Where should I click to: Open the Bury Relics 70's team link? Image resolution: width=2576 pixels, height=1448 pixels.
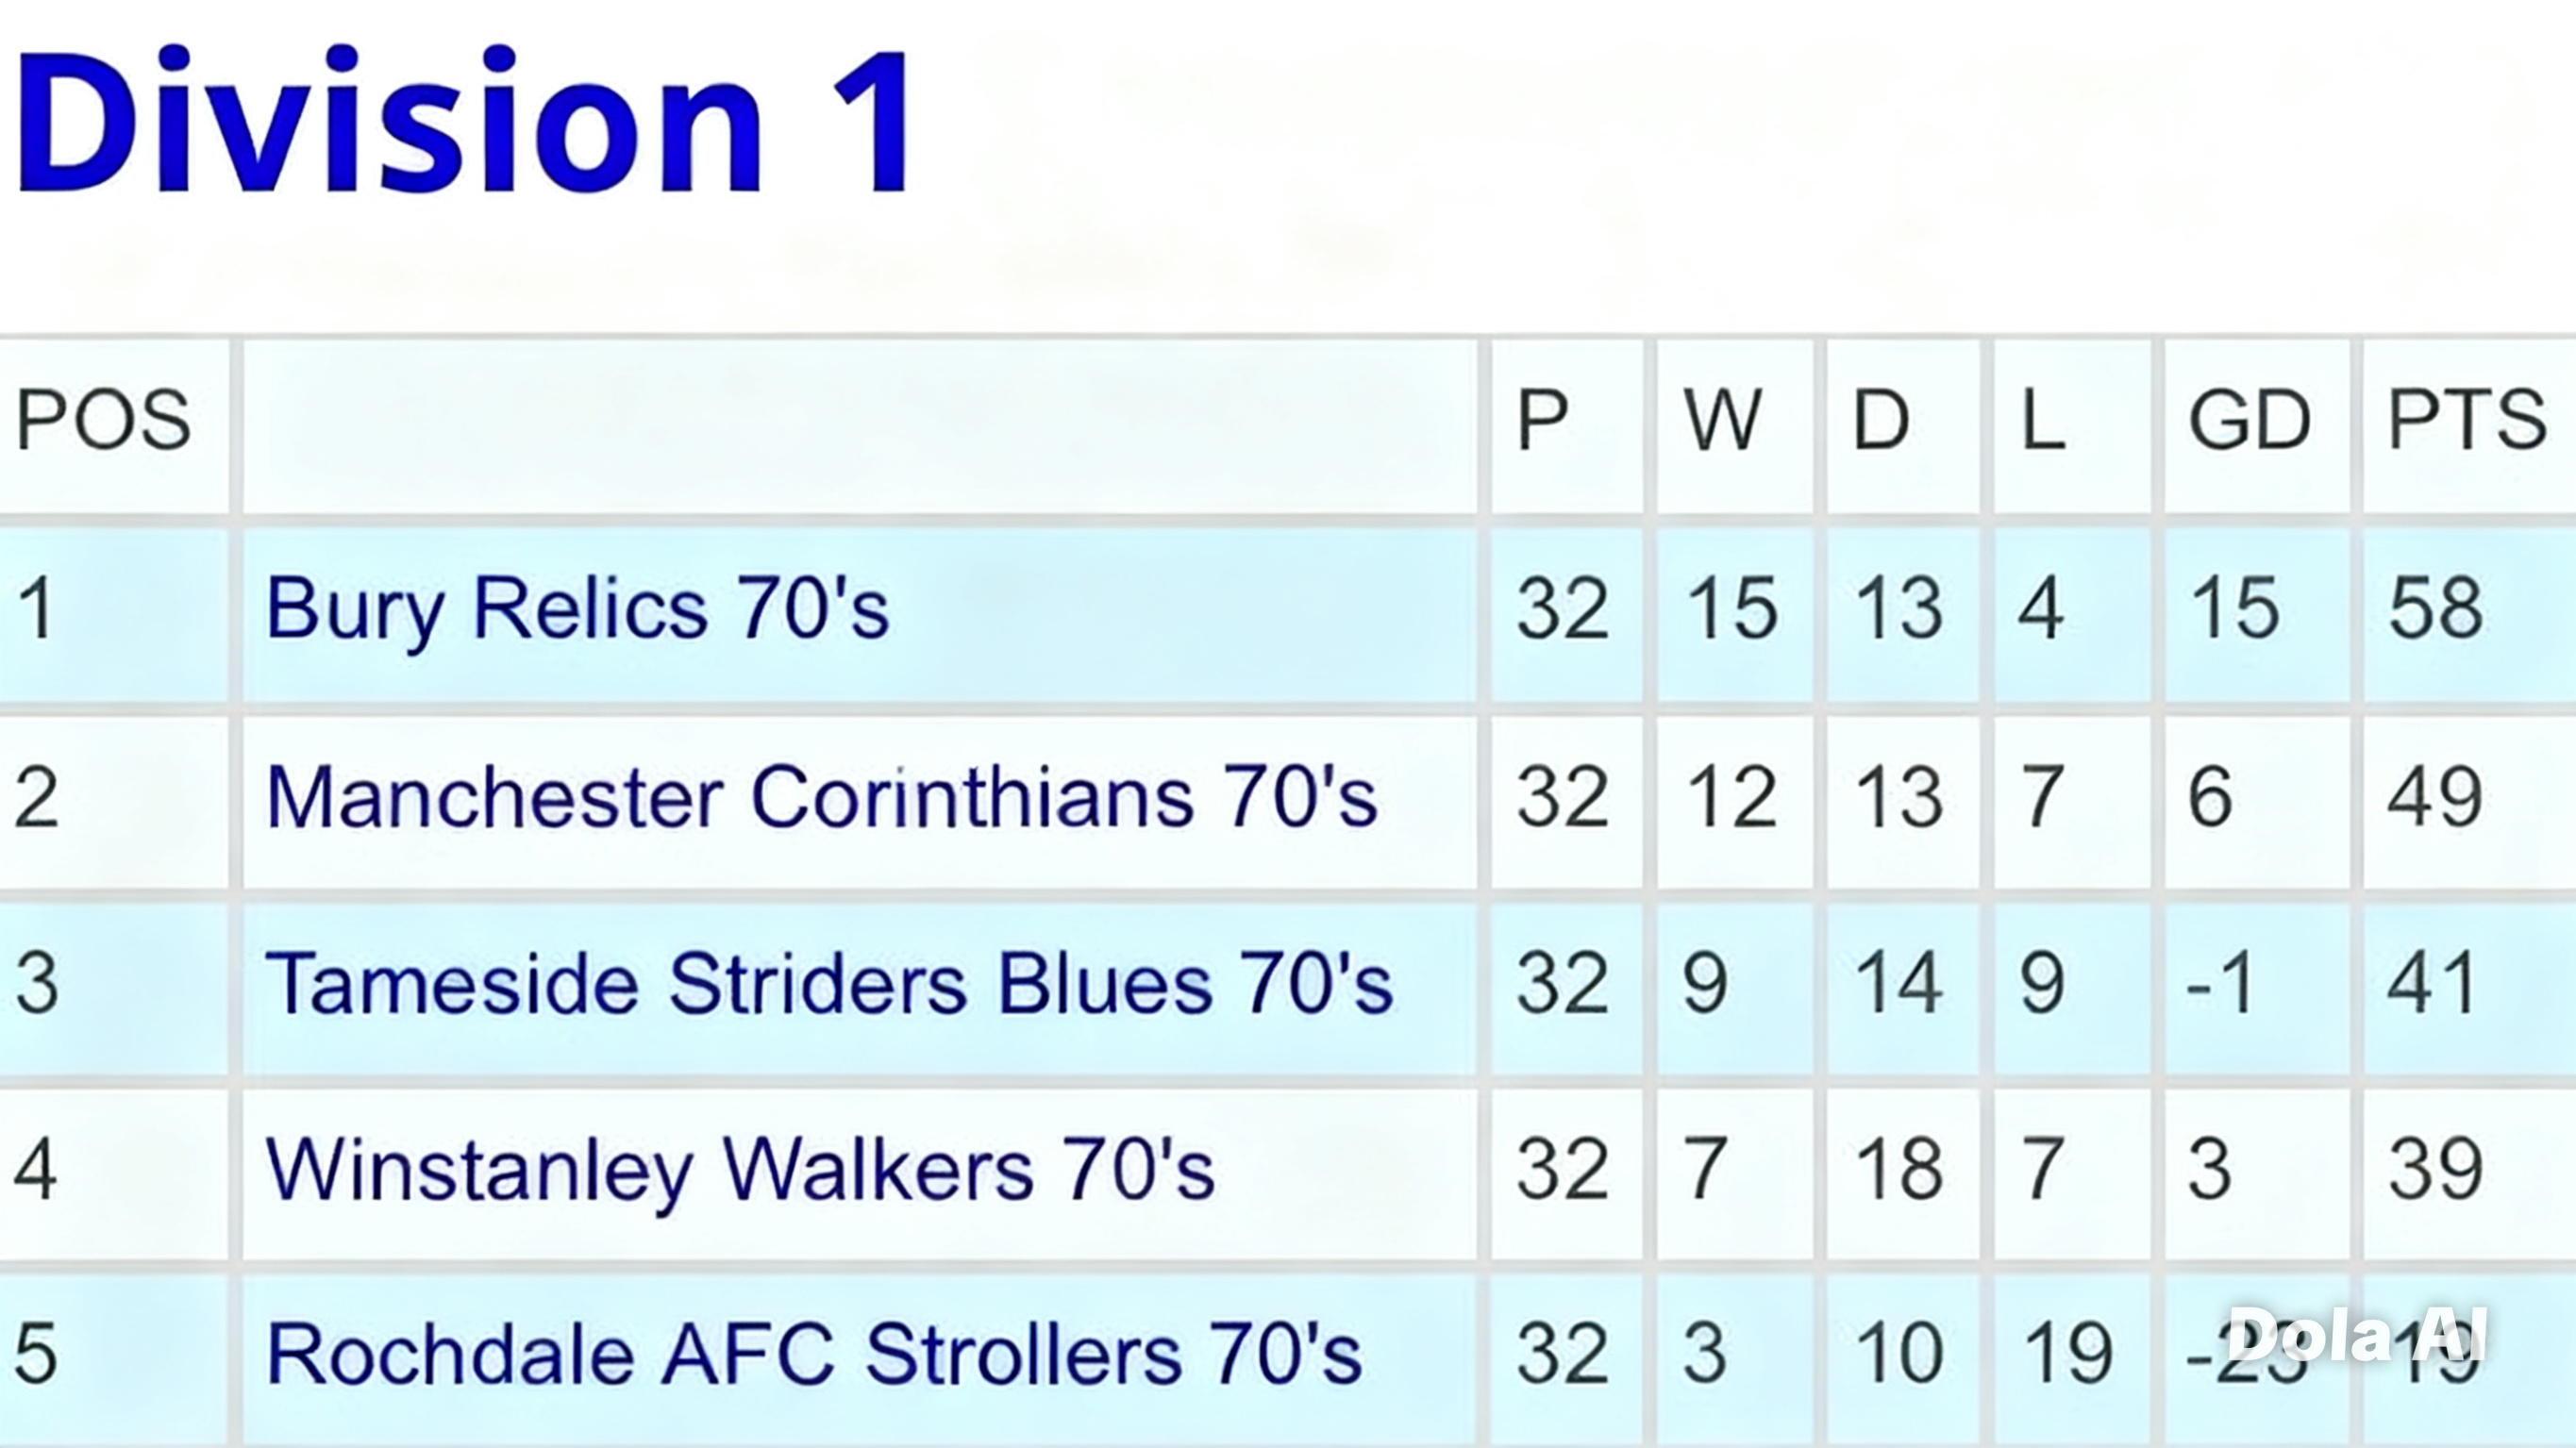point(577,609)
